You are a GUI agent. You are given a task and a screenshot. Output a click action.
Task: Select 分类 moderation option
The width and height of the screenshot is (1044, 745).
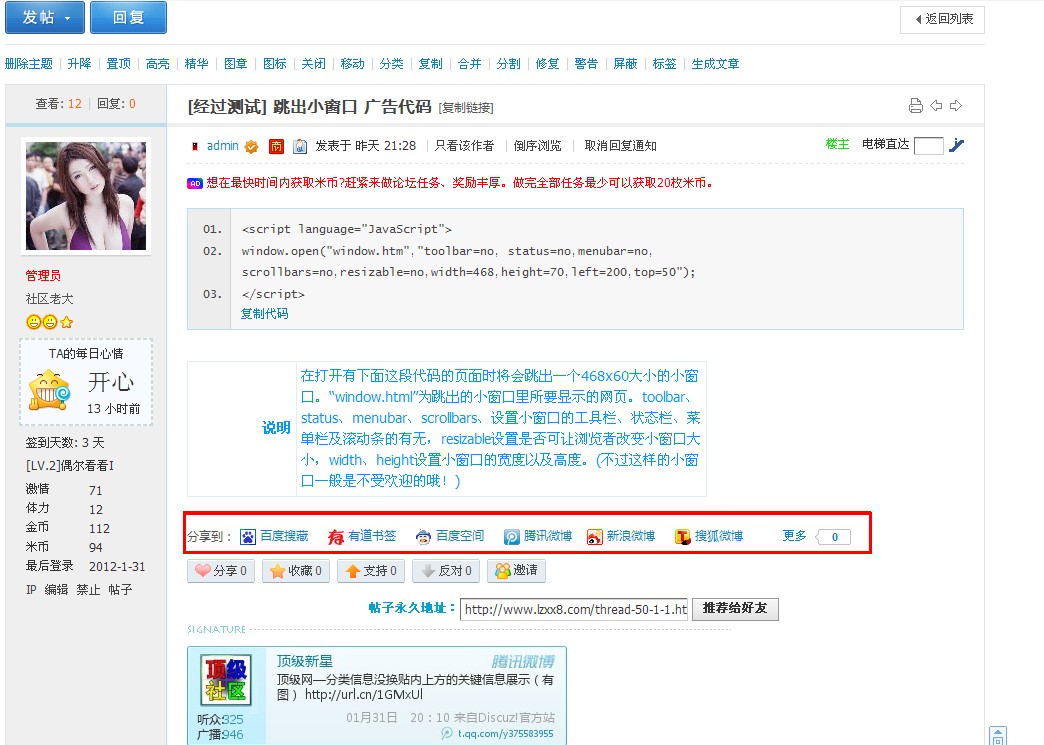(x=392, y=64)
